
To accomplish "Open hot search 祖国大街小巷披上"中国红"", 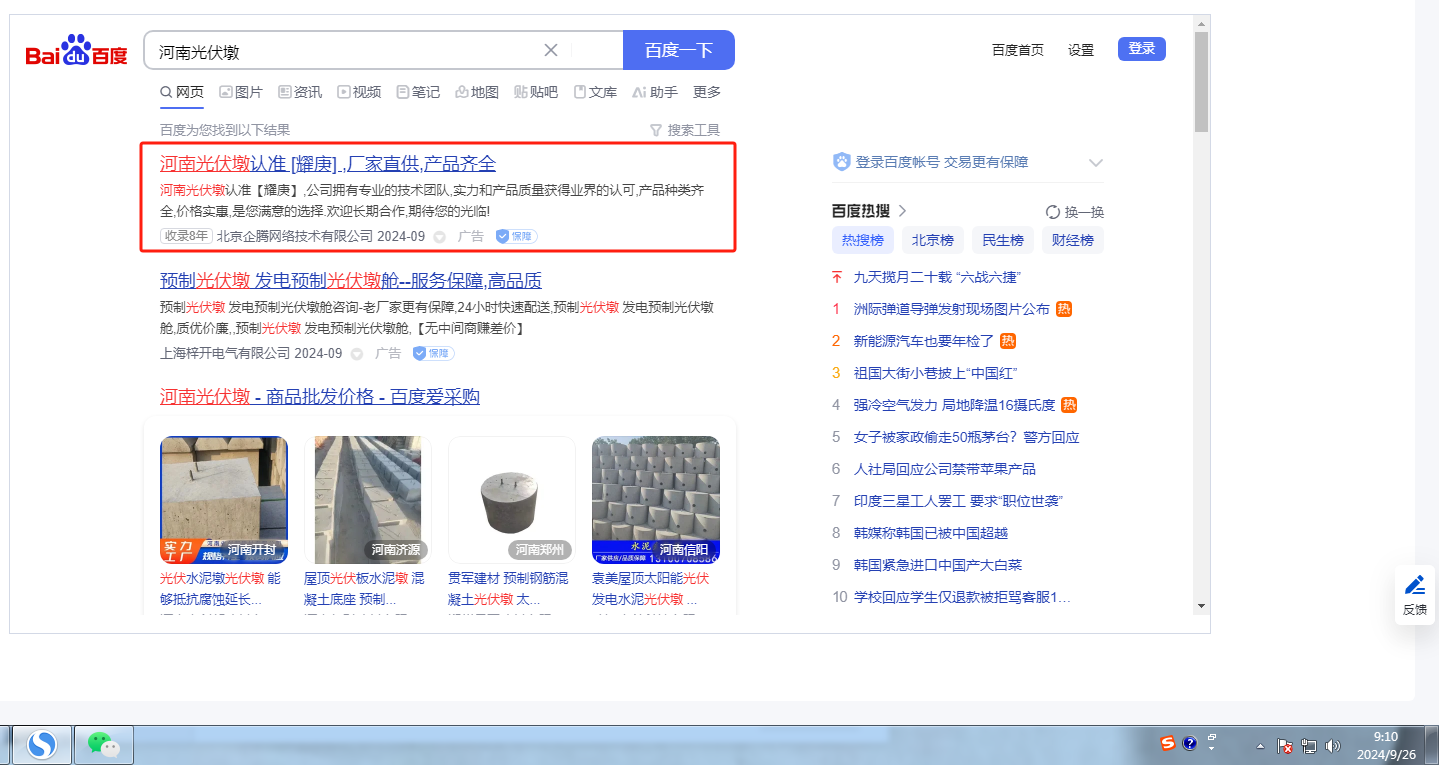I will (x=935, y=373).
